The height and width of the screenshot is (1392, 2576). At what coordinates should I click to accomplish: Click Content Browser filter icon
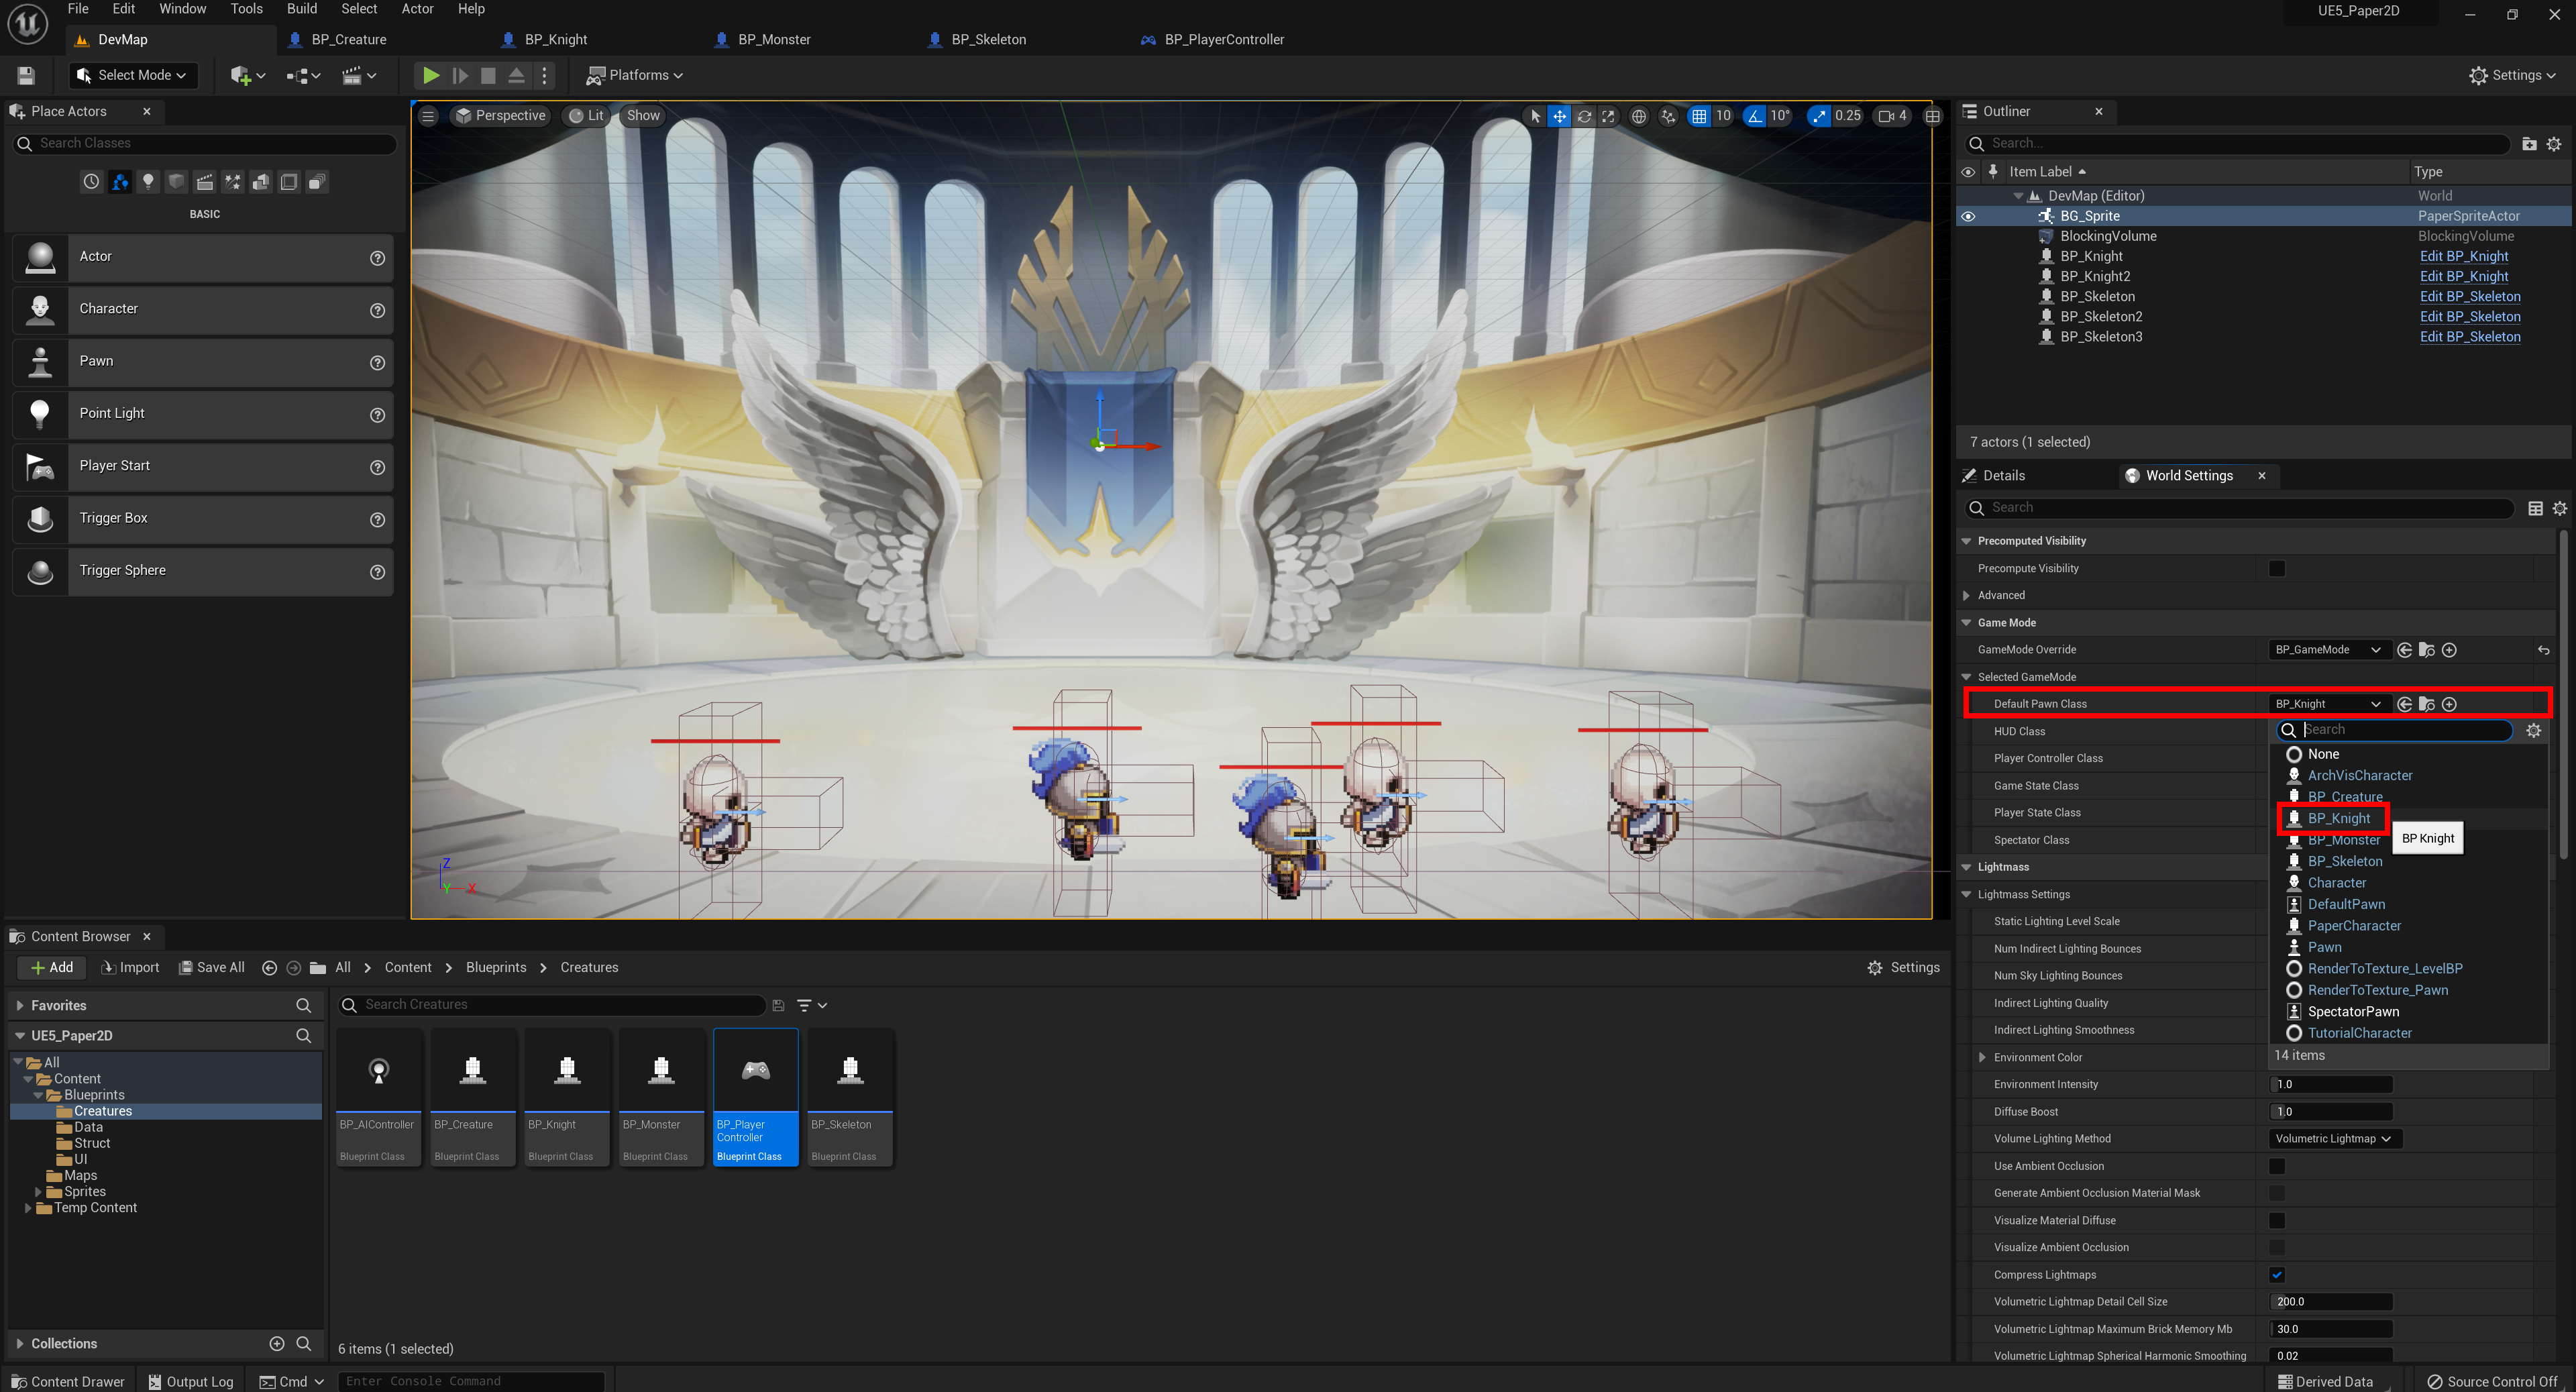click(812, 1005)
